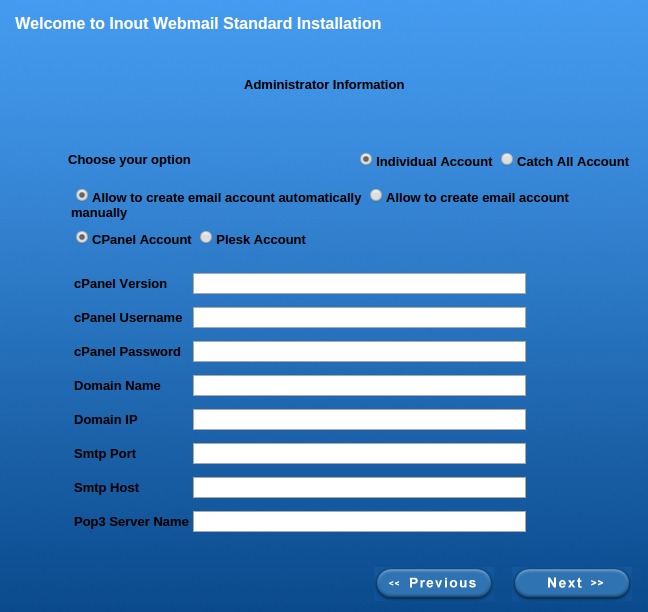Click the 'Smtp Port' label text
The width and height of the screenshot is (648, 612).
pos(105,454)
